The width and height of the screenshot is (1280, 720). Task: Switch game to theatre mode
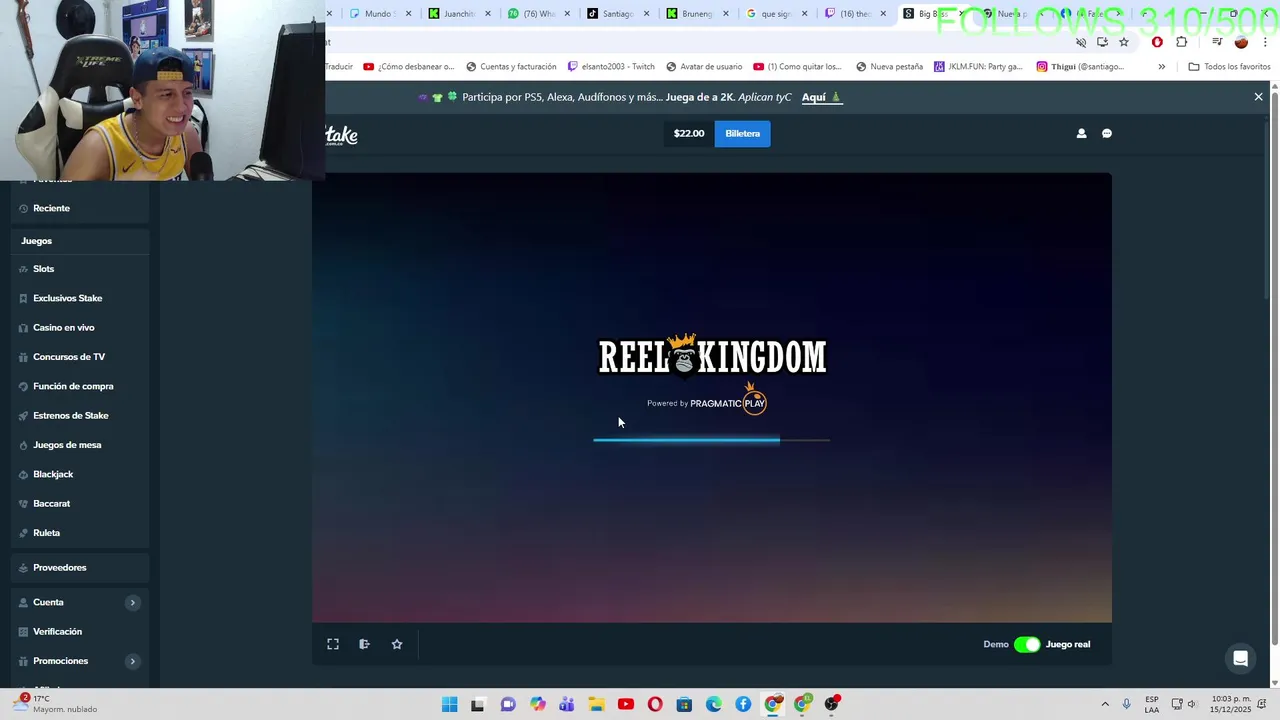tap(365, 644)
